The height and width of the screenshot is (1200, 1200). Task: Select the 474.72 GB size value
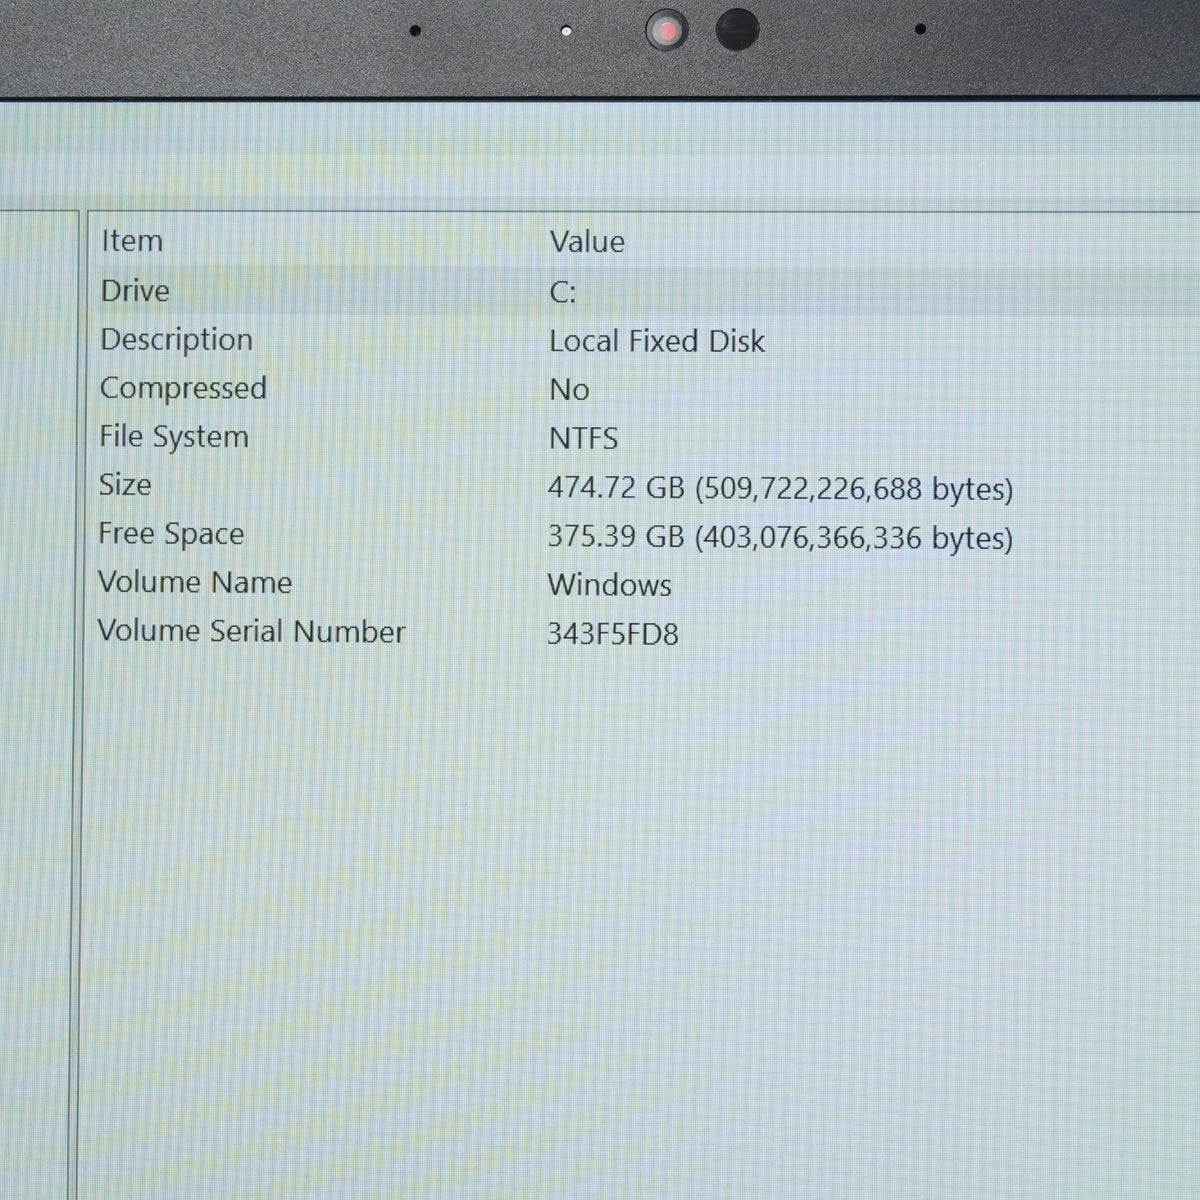point(781,489)
